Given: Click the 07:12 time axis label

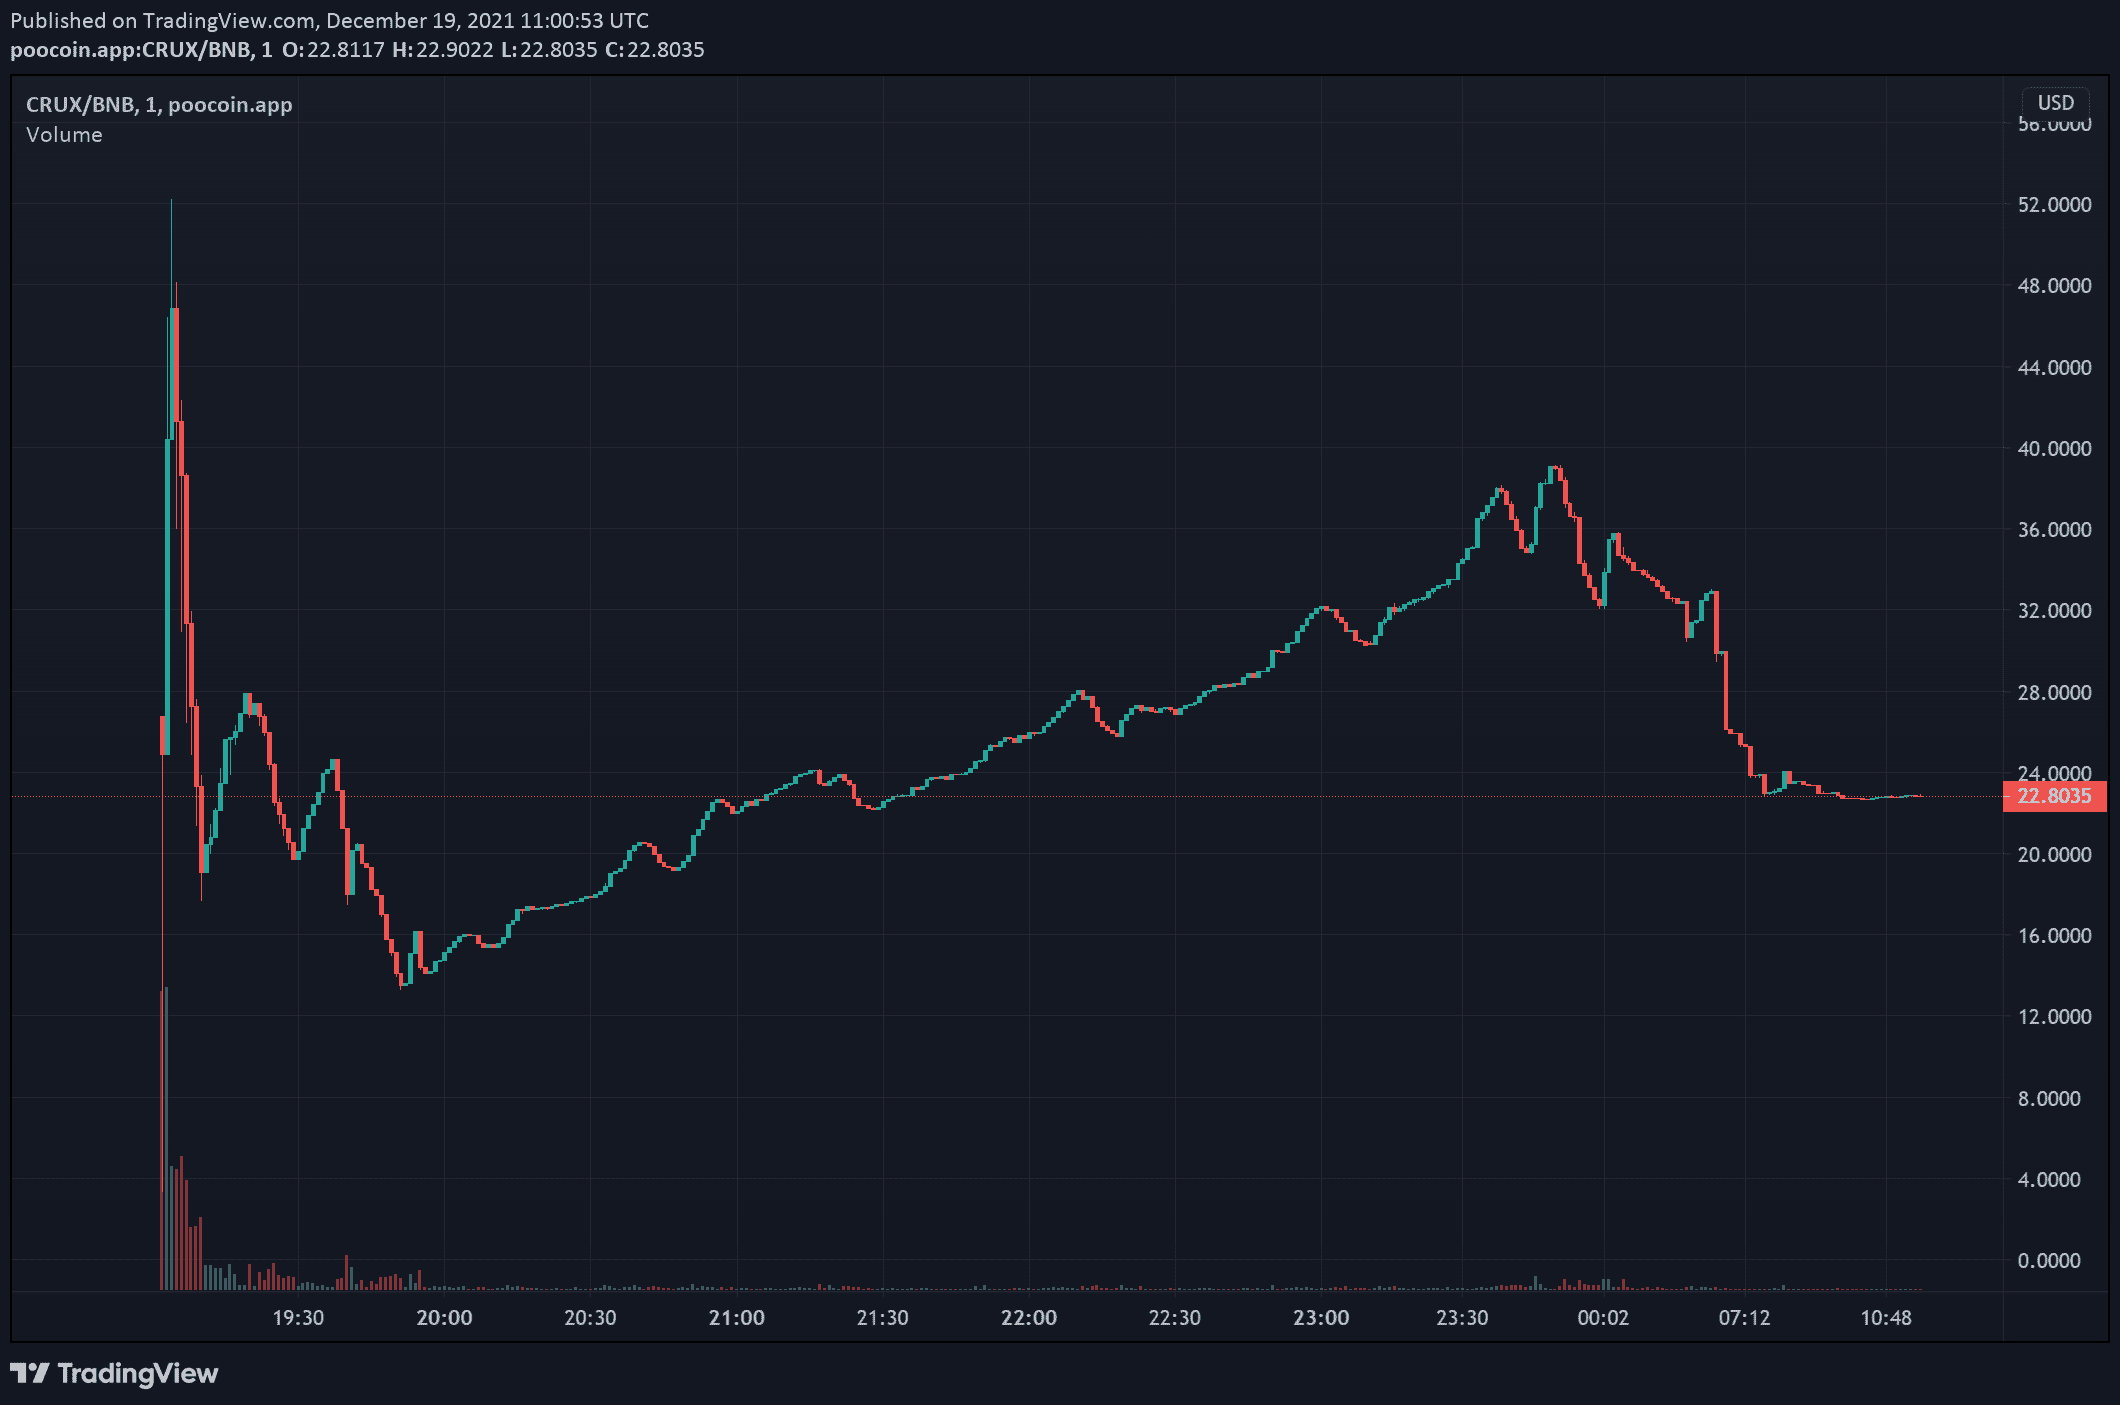Looking at the screenshot, I should pyautogui.click(x=1744, y=1318).
